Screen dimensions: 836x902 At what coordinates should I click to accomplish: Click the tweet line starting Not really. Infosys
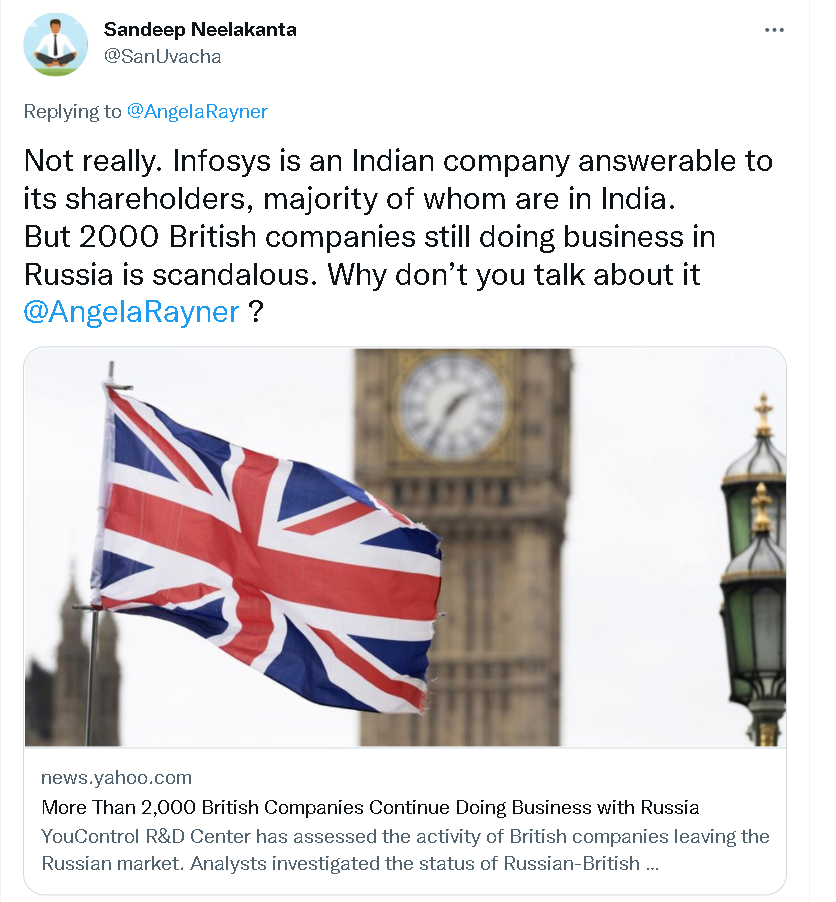click(x=398, y=161)
